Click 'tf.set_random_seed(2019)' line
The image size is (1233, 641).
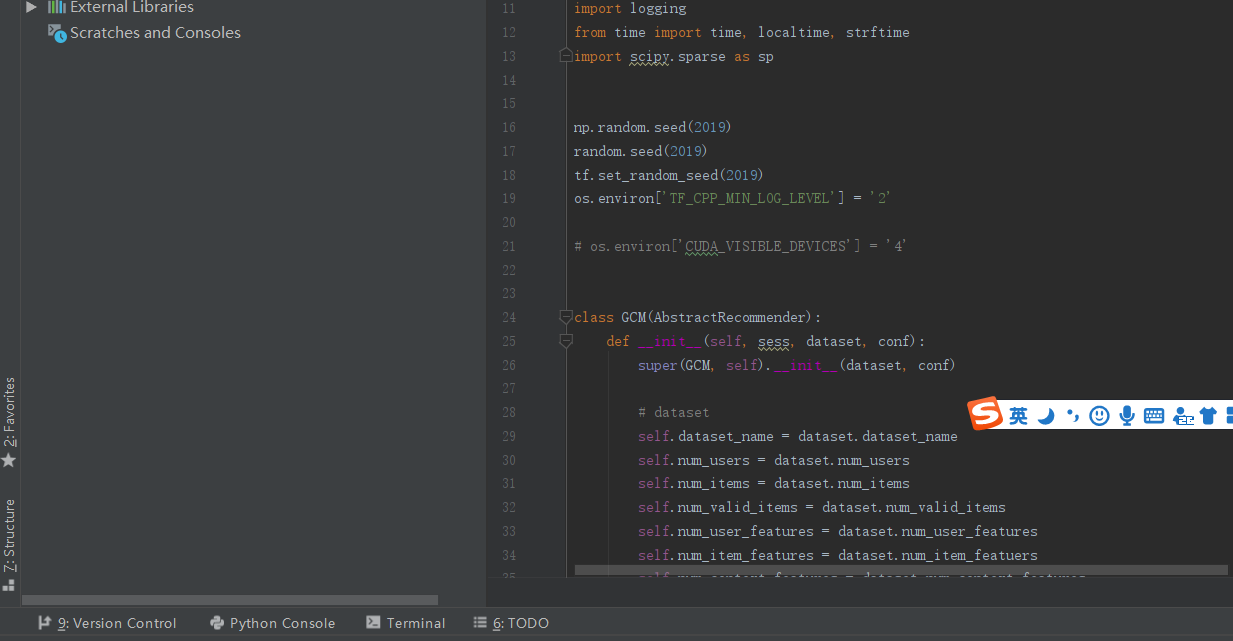[x=668, y=175]
